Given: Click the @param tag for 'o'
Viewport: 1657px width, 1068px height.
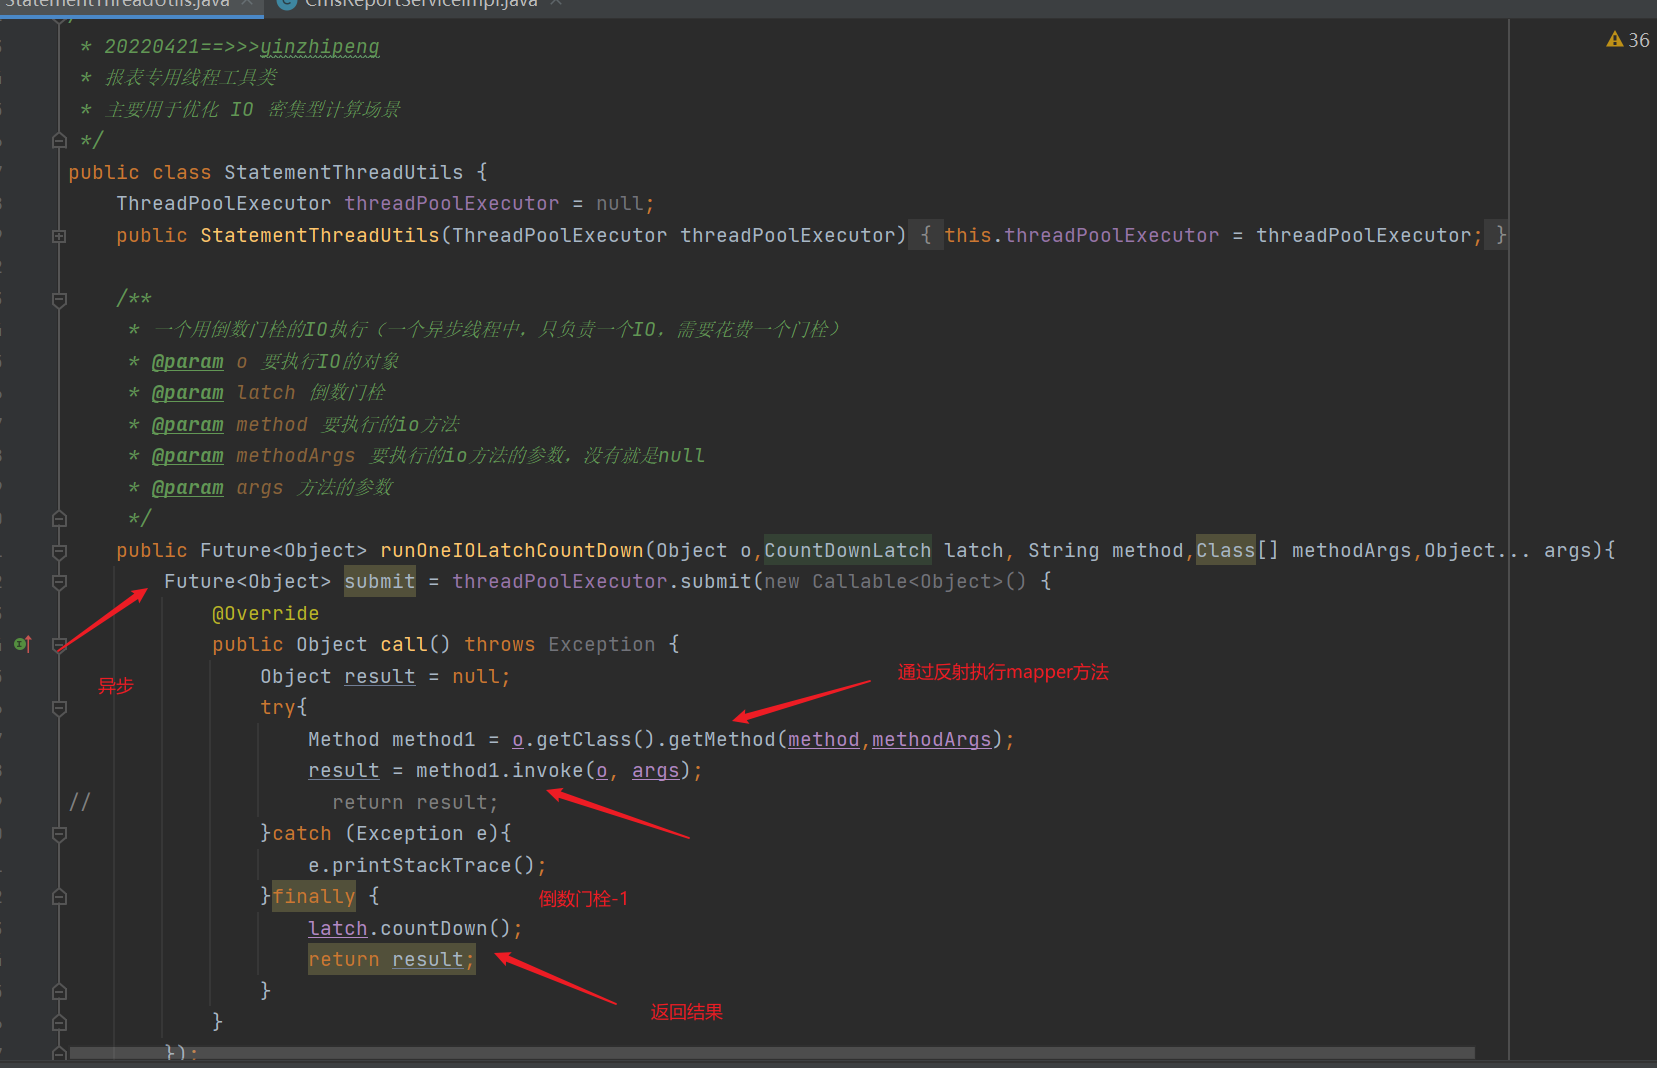Looking at the screenshot, I should click(x=187, y=361).
